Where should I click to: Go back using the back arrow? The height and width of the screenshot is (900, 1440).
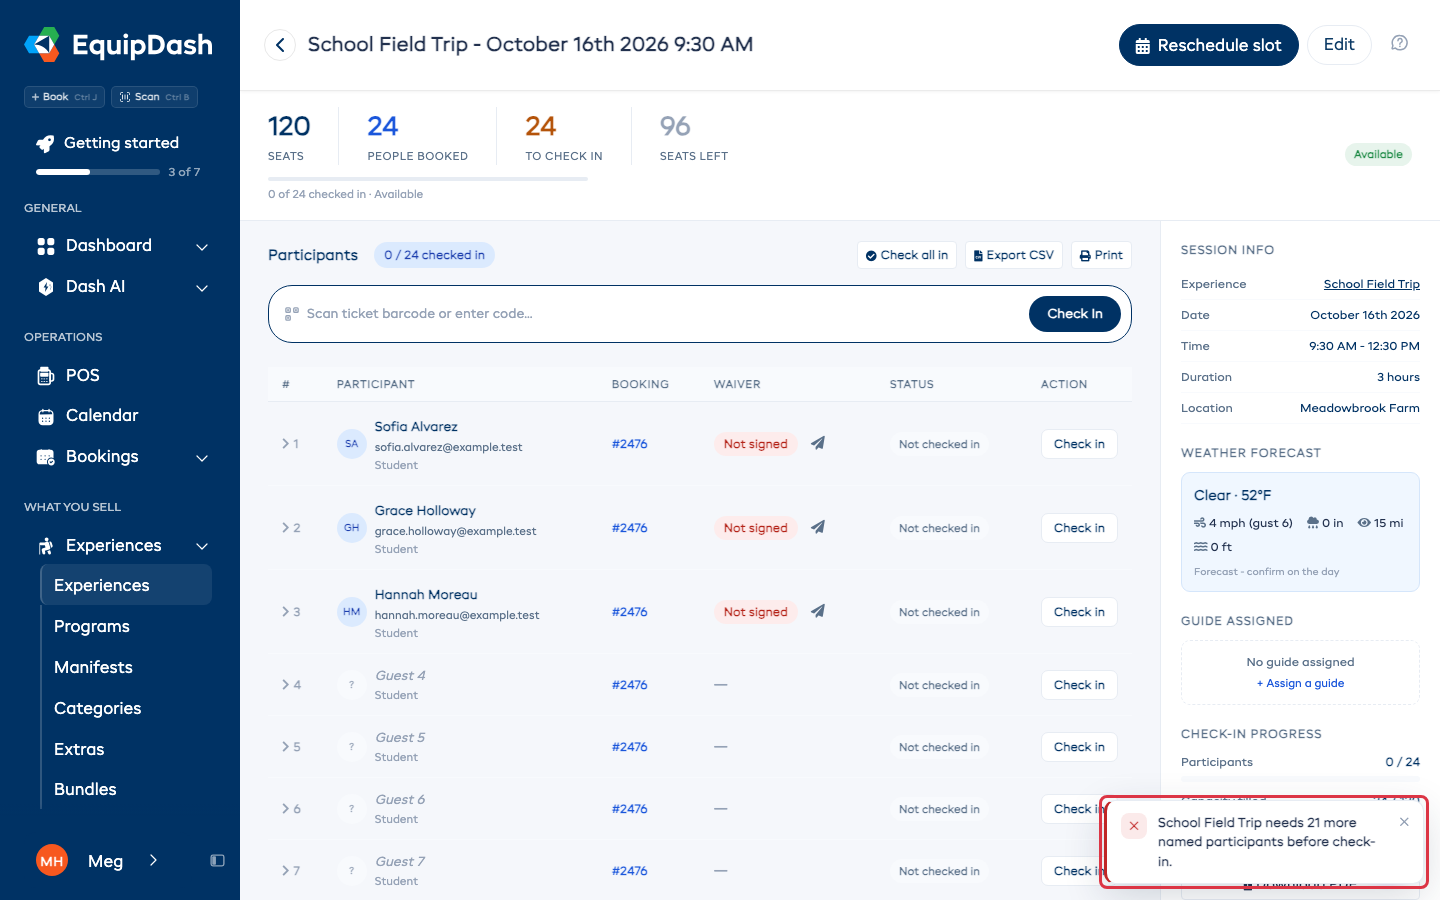(x=280, y=45)
